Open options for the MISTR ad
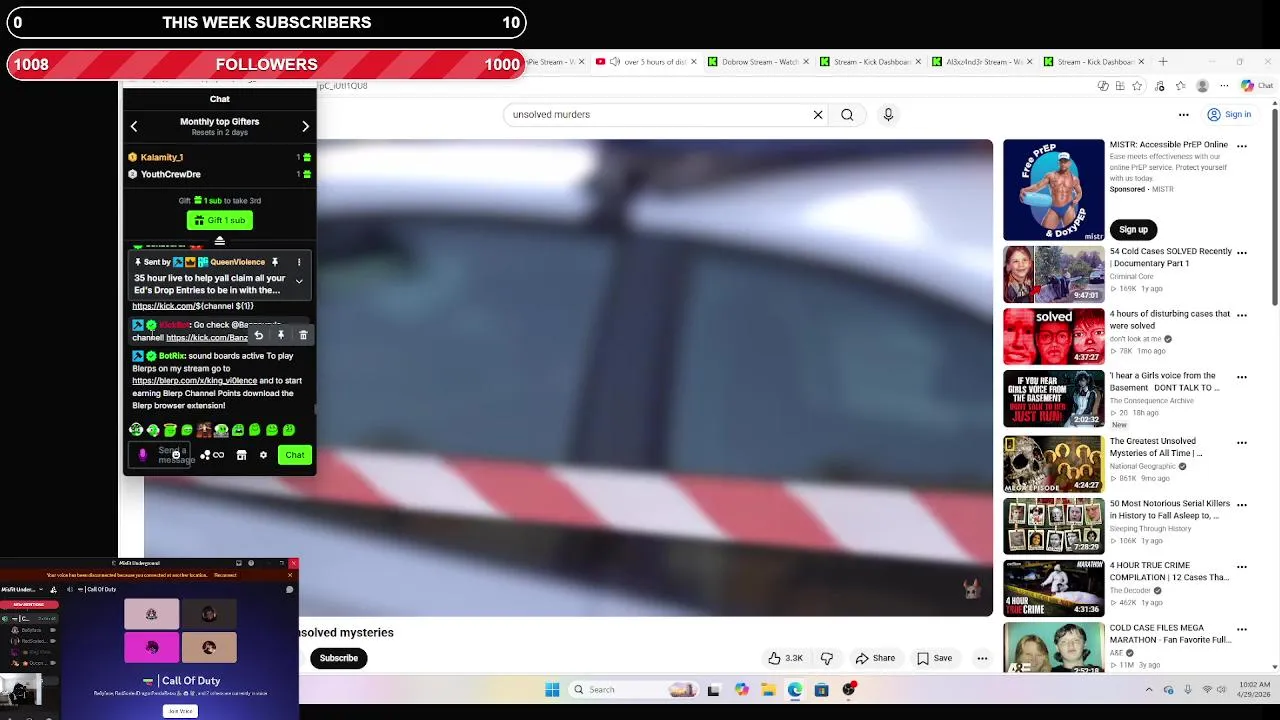Screen dimensions: 1280x720 pos(1242,146)
